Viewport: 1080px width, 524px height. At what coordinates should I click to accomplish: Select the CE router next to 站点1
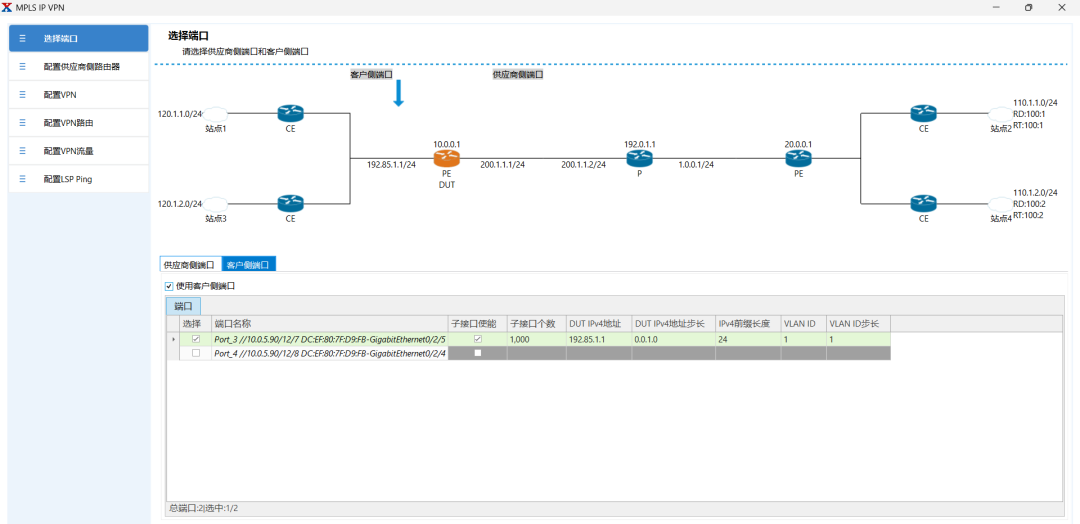pos(290,113)
